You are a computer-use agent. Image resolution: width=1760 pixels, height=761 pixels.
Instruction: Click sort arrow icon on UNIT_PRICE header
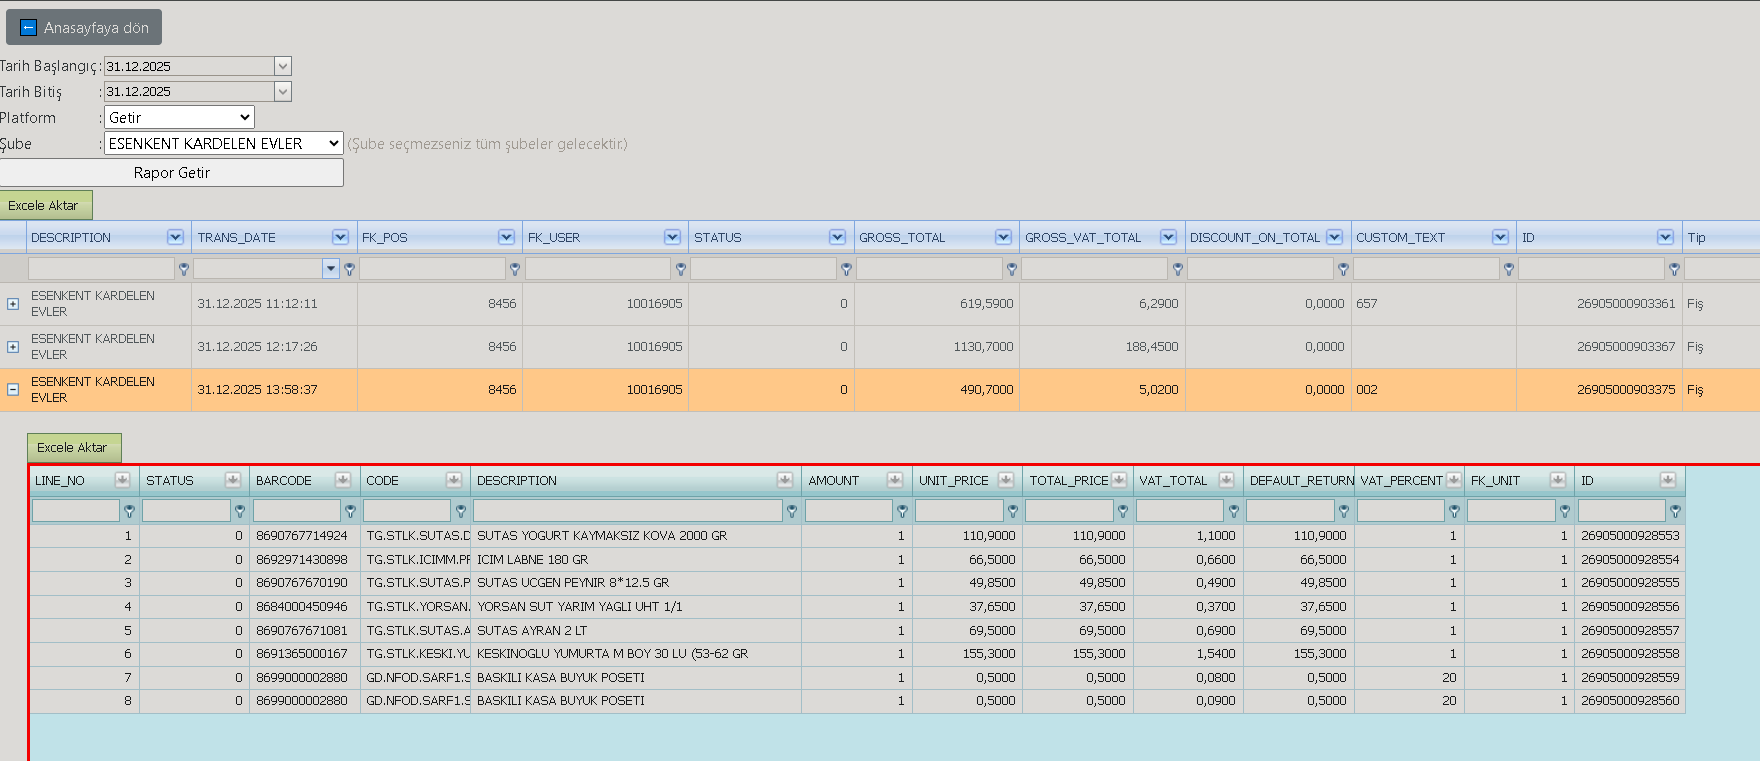point(1006,480)
